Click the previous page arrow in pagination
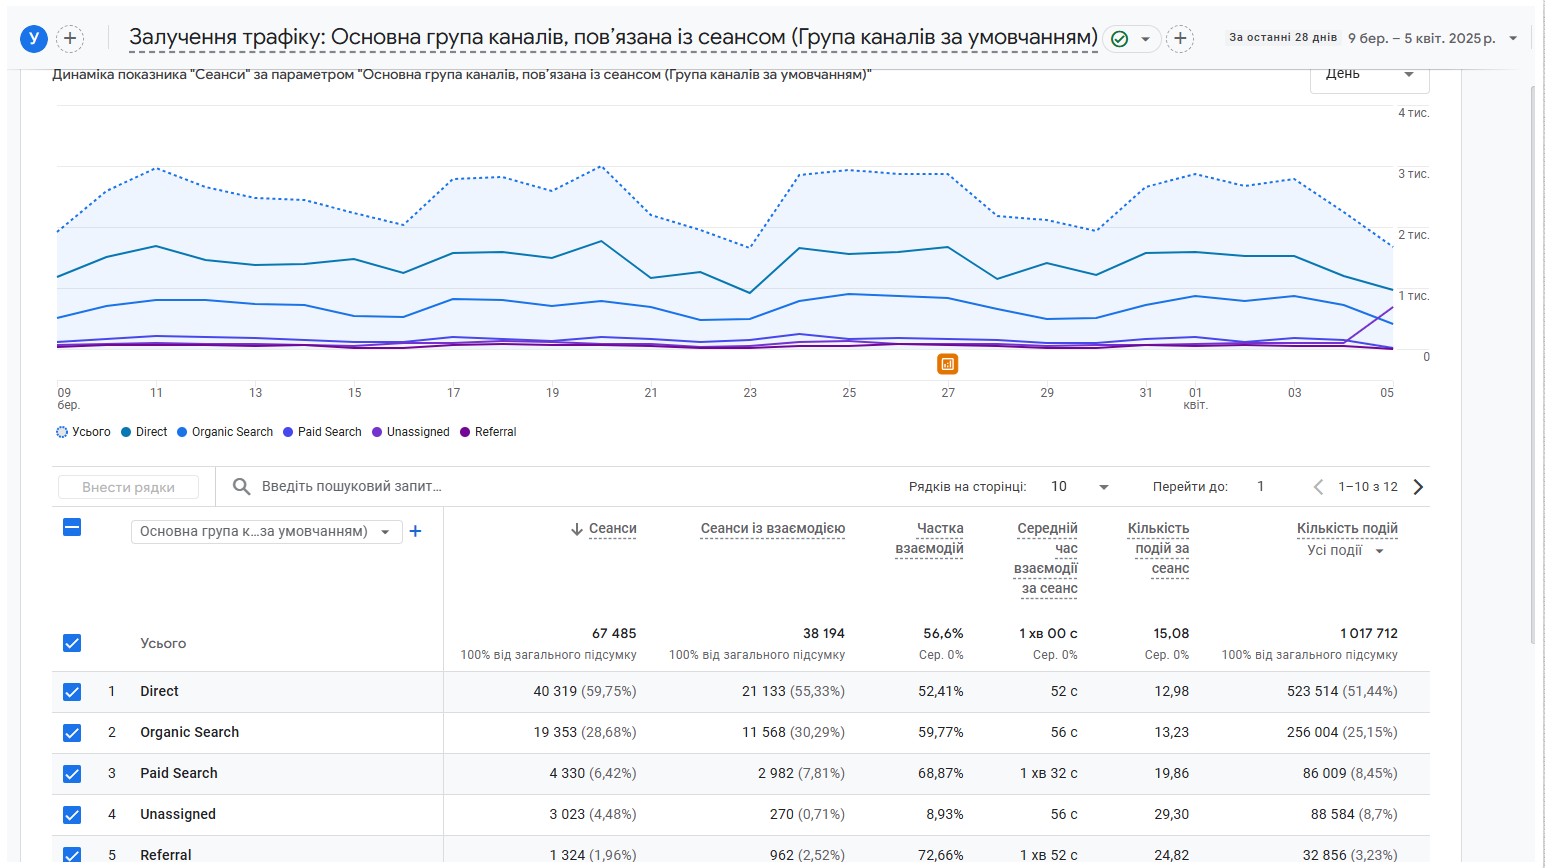The height and width of the screenshot is (868, 1545). pos(1318,487)
